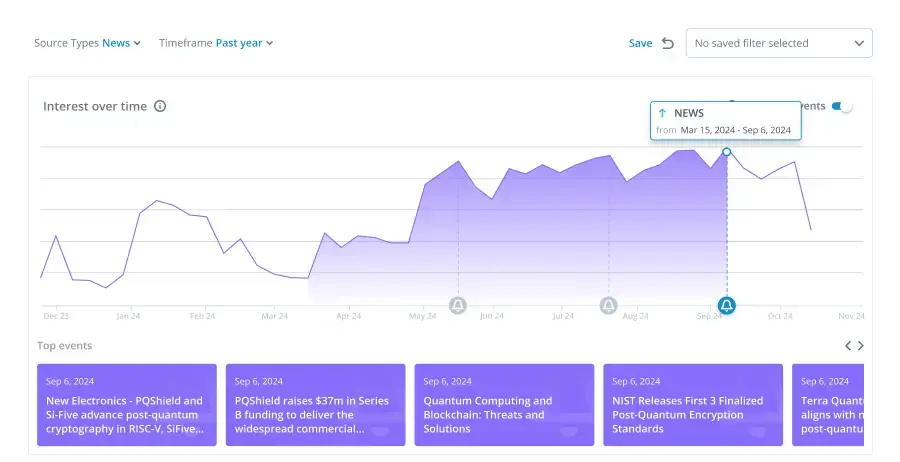Viewport: 900px width, 462px height.
Task: Open the NIST Releases First 3 Finalized card
Action: coord(693,405)
